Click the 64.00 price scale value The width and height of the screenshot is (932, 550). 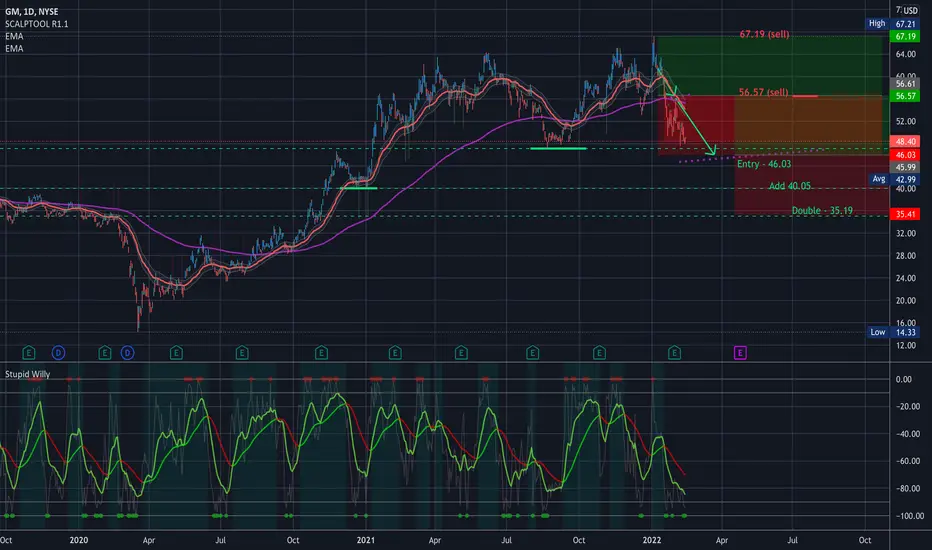pyautogui.click(x=906, y=54)
